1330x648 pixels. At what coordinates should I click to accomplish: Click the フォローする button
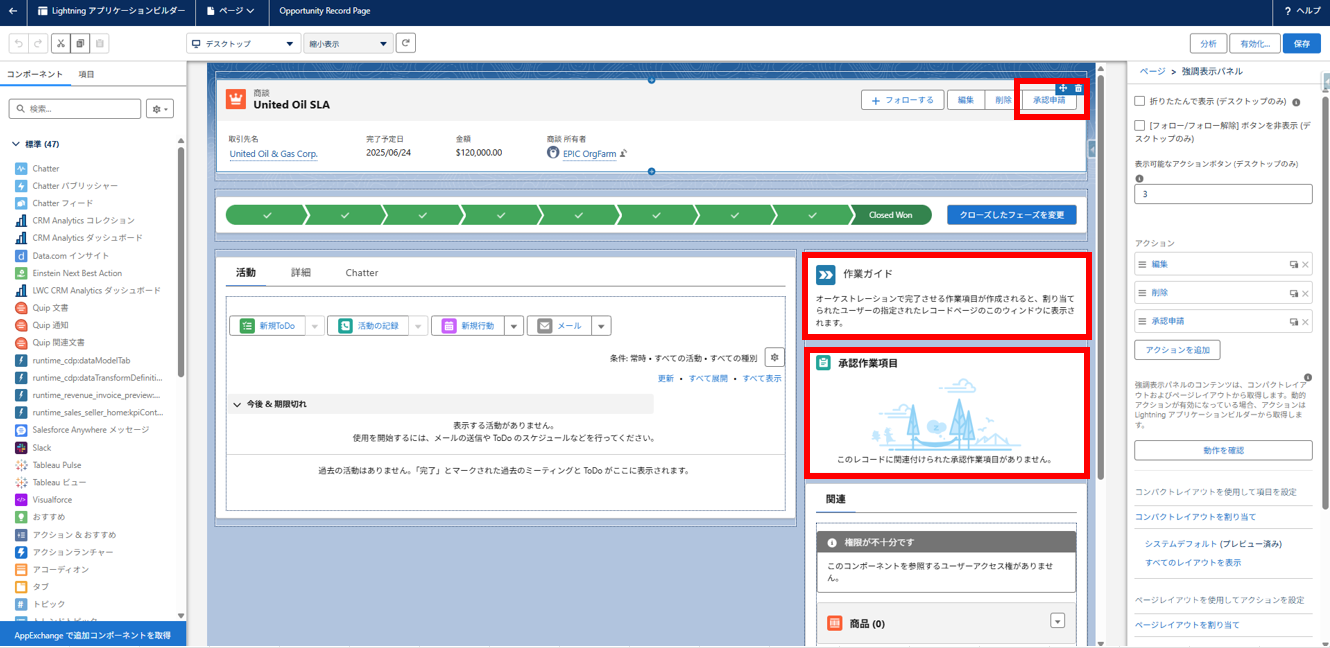coord(902,100)
